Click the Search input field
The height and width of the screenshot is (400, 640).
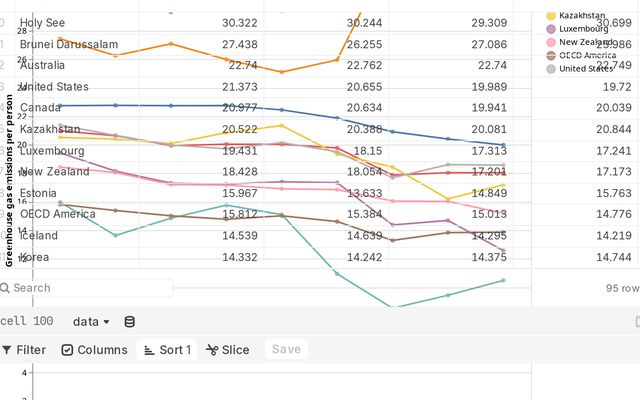pyautogui.click(x=87, y=288)
